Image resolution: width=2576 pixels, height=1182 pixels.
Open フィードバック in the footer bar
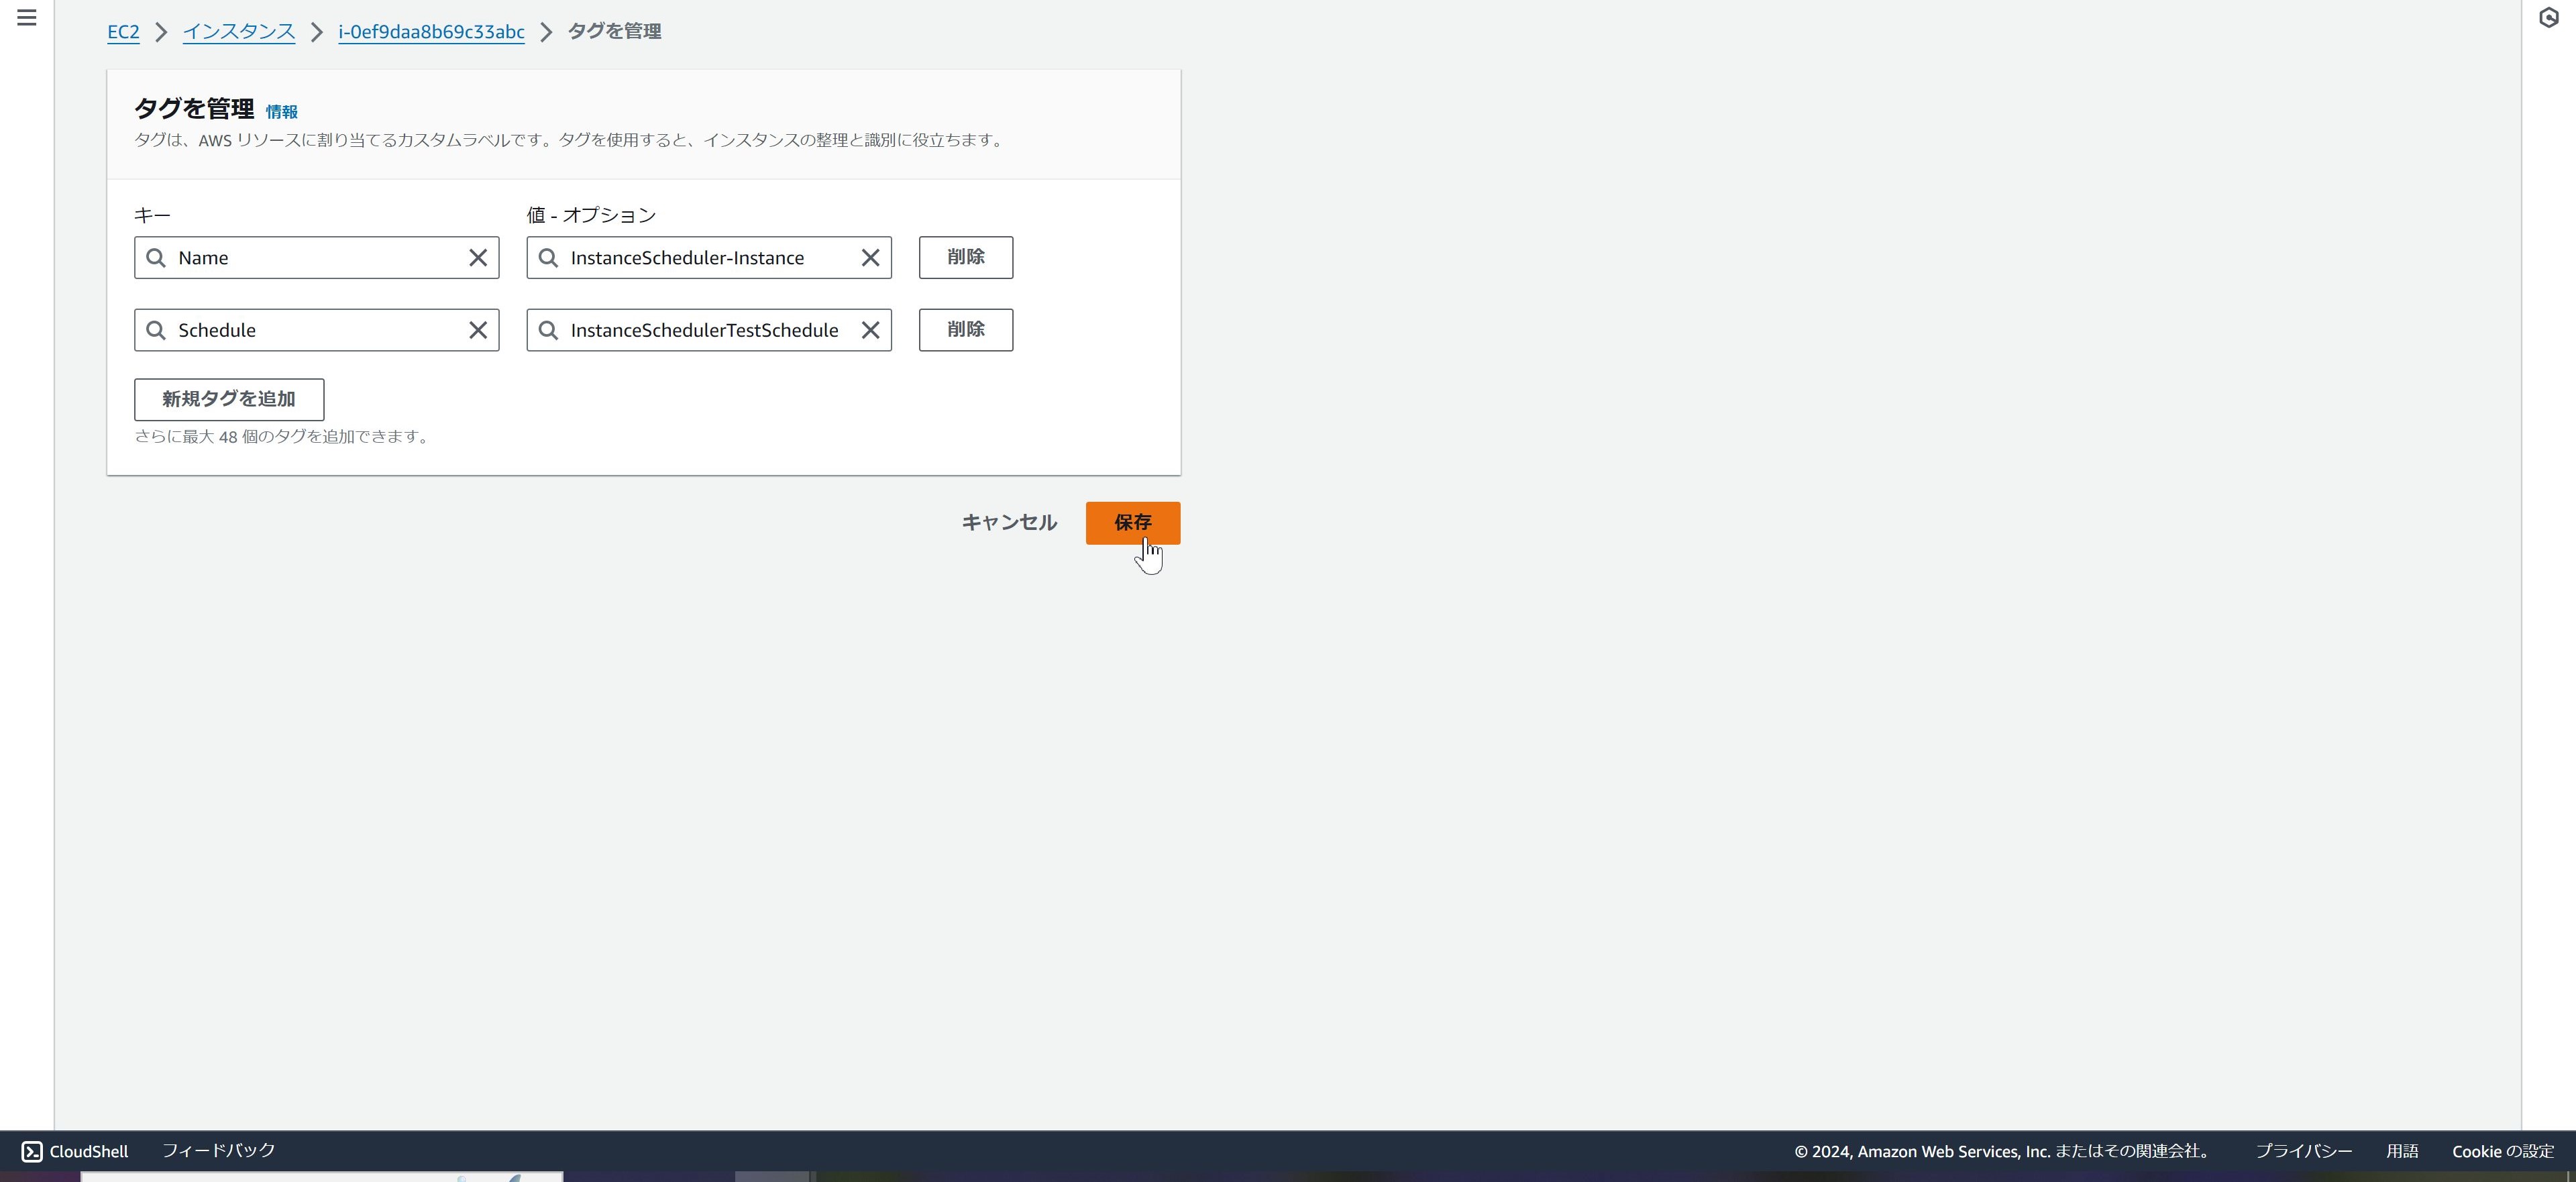point(218,1151)
